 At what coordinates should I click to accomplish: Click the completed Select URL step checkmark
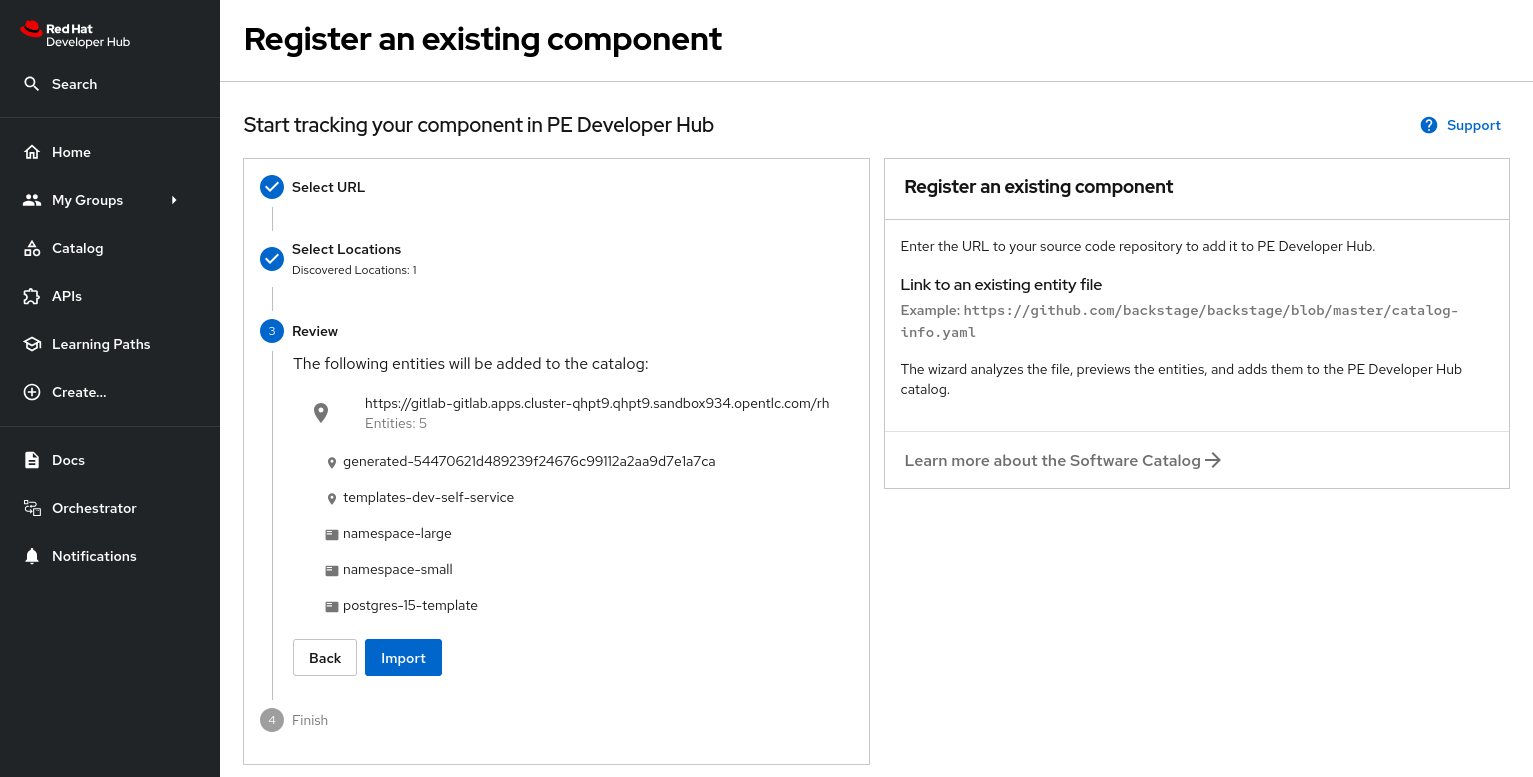coord(272,187)
